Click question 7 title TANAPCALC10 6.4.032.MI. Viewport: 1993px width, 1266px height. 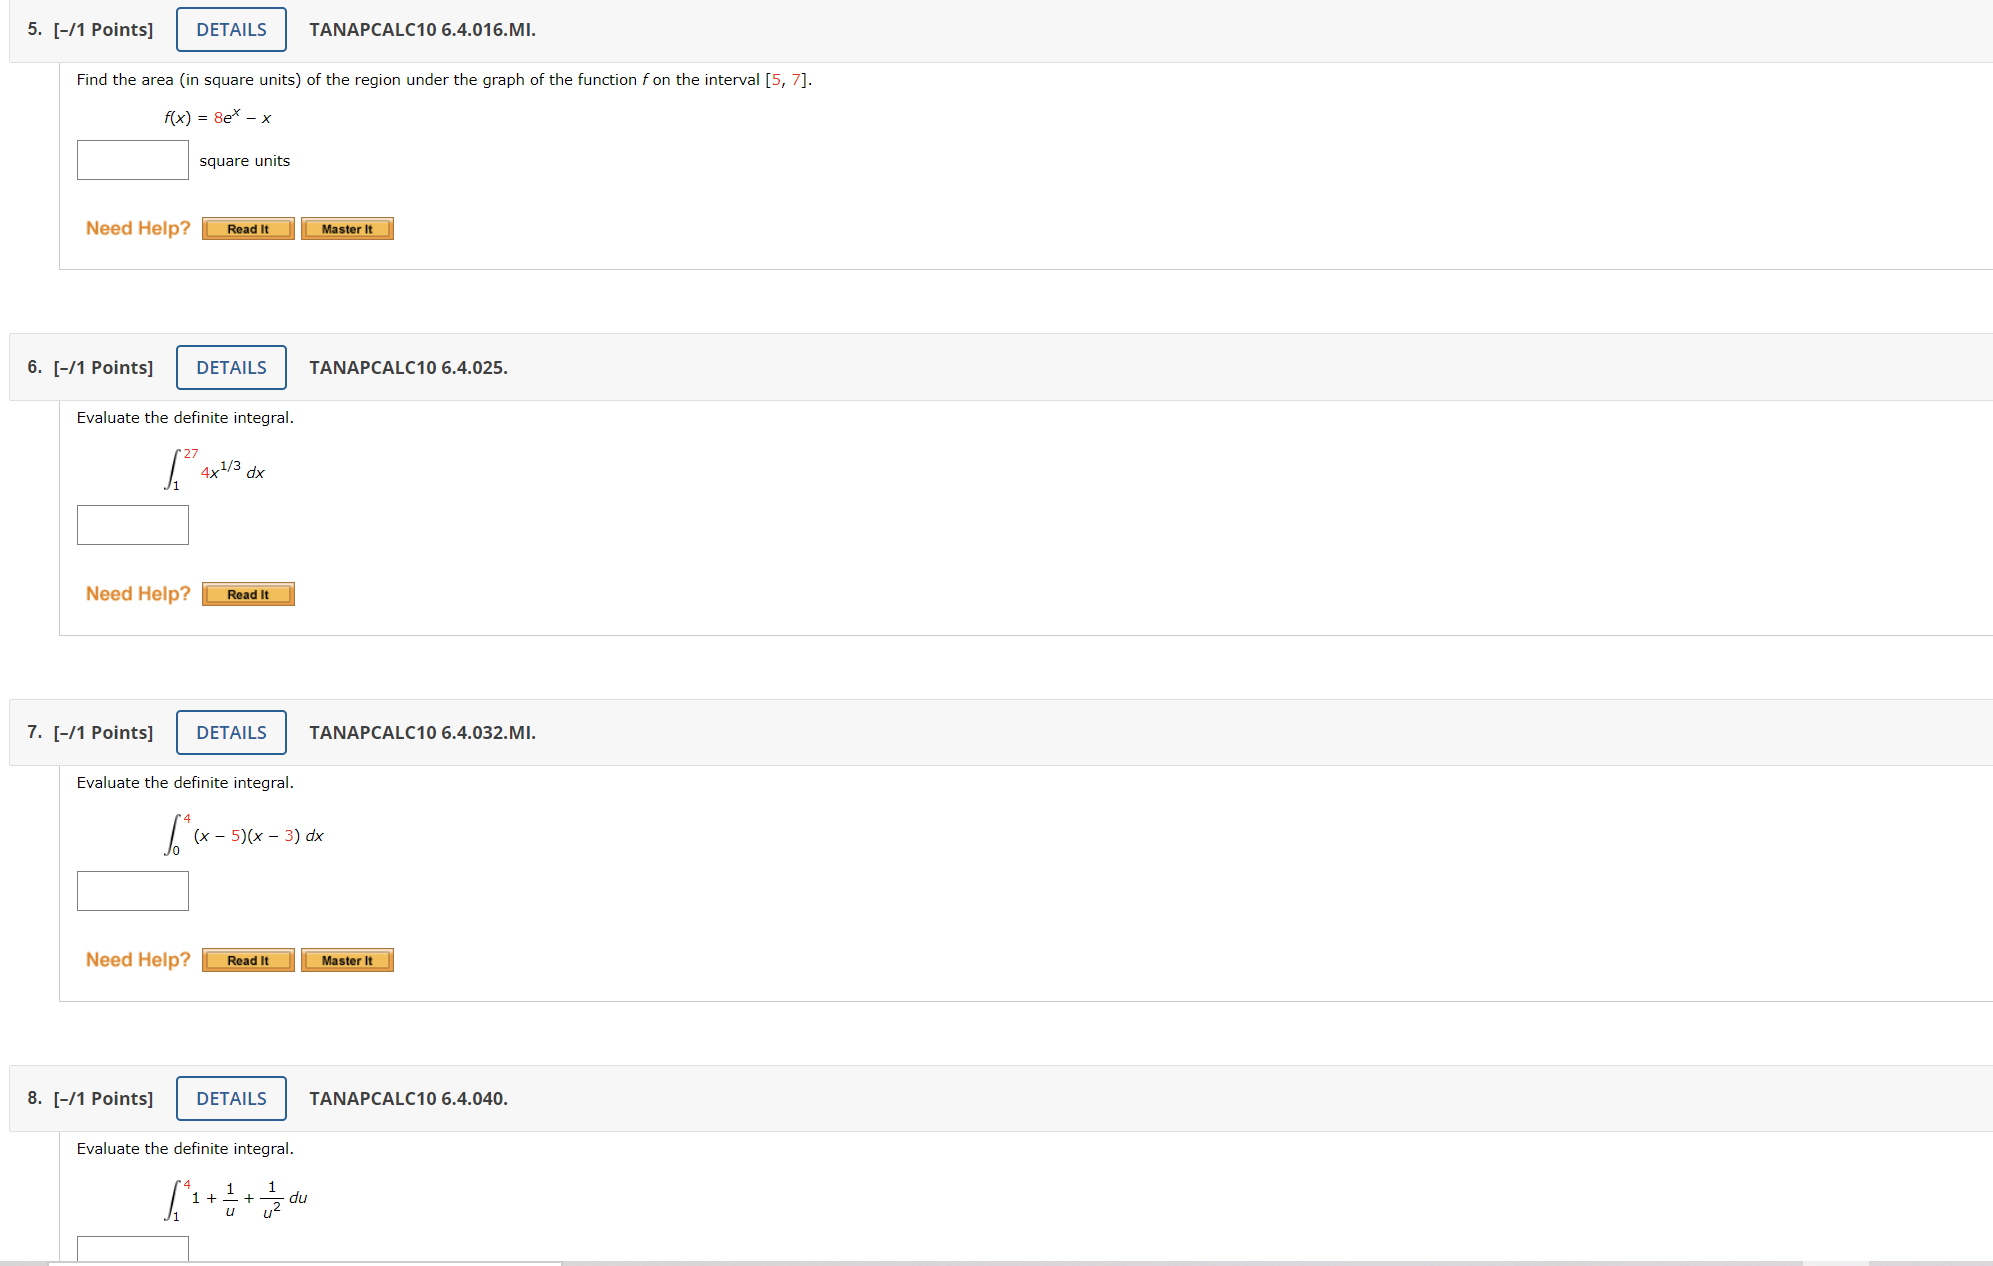[422, 733]
